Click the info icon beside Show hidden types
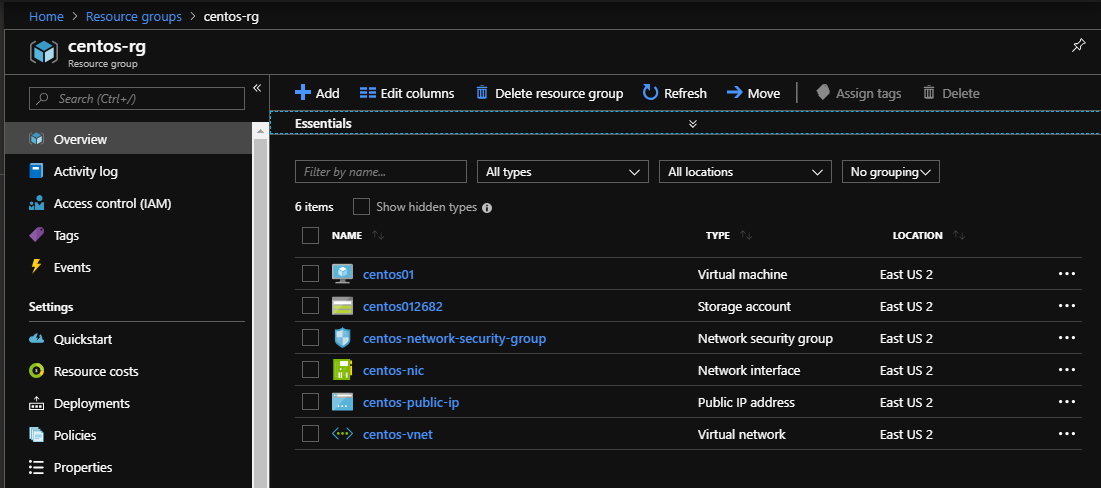1101x488 pixels. (x=487, y=208)
